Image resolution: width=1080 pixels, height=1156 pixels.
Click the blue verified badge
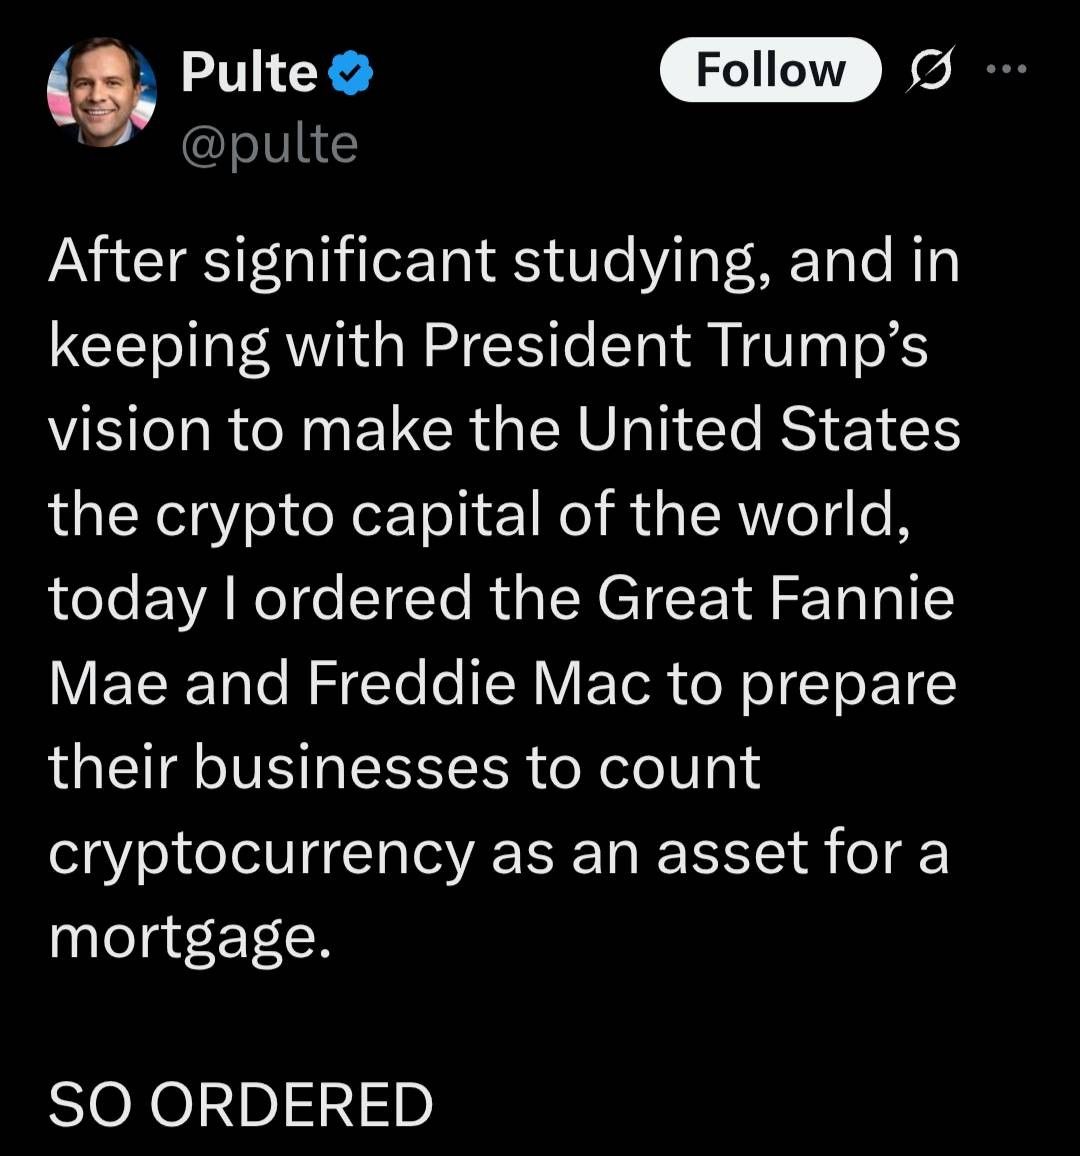pyautogui.click(x=351, y=73)
